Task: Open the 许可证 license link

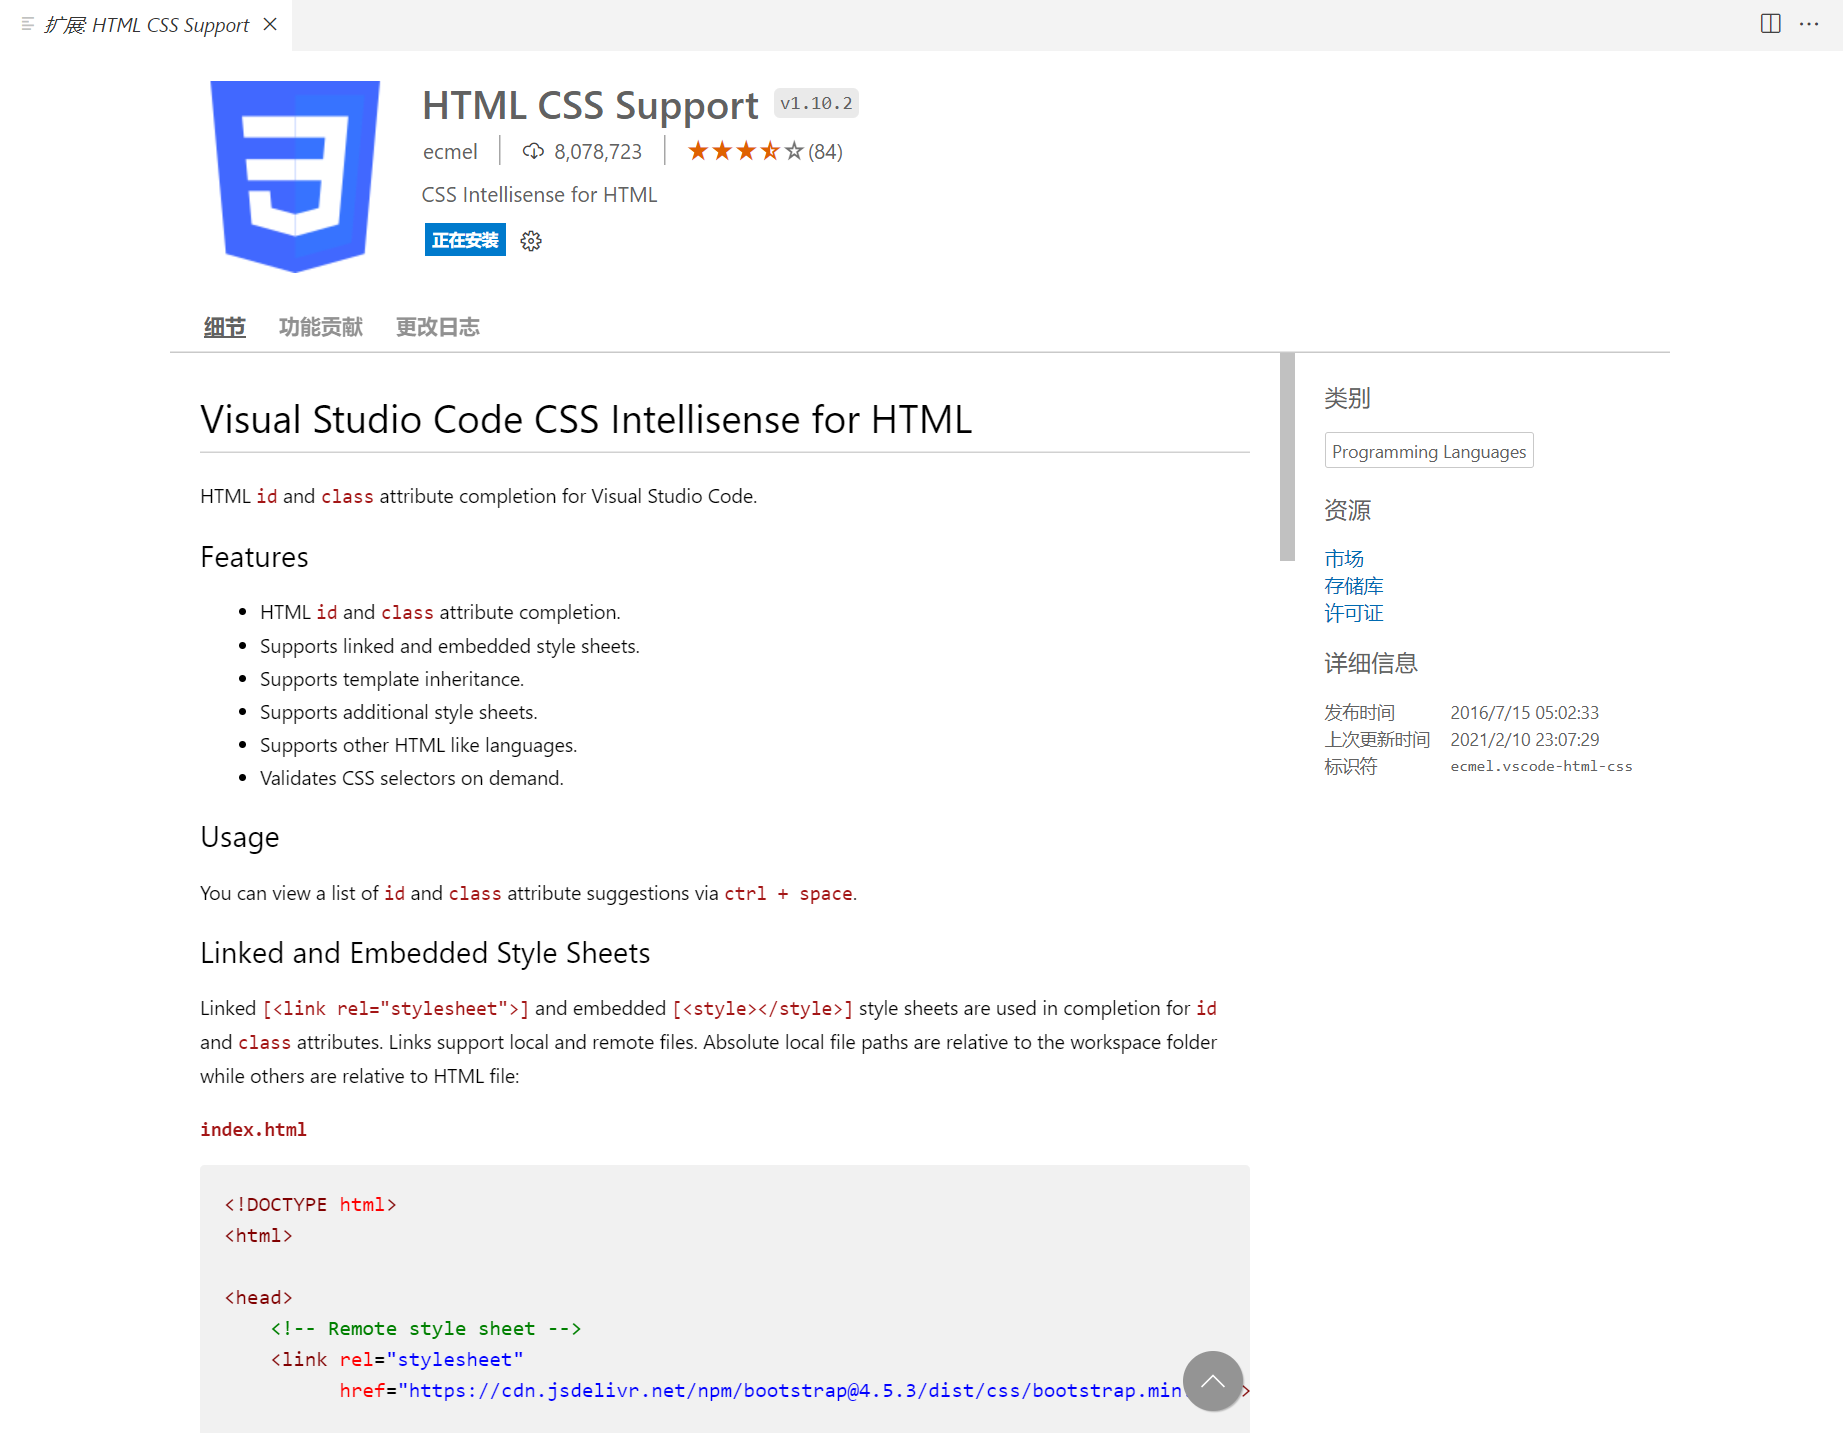Action: point(1354,613)
